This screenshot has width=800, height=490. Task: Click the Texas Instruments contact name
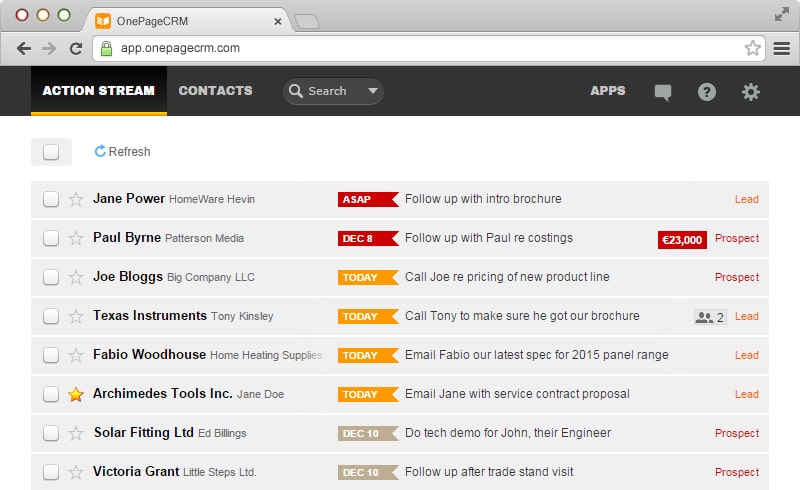[x=149, y=315]
